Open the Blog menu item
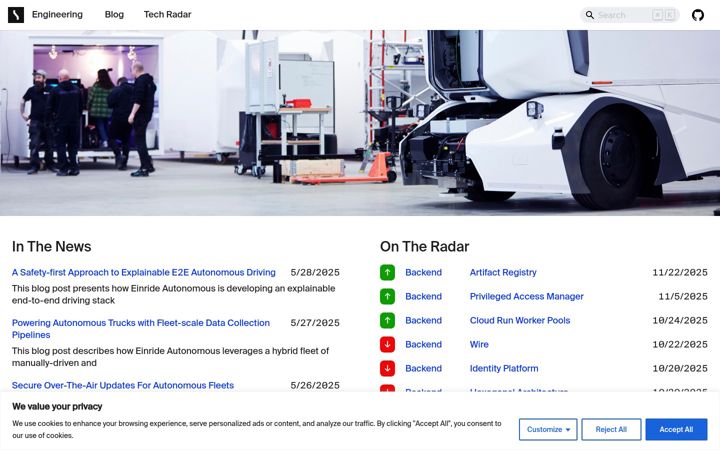Viewport: 720px width, 450px height. pos(114,15)
